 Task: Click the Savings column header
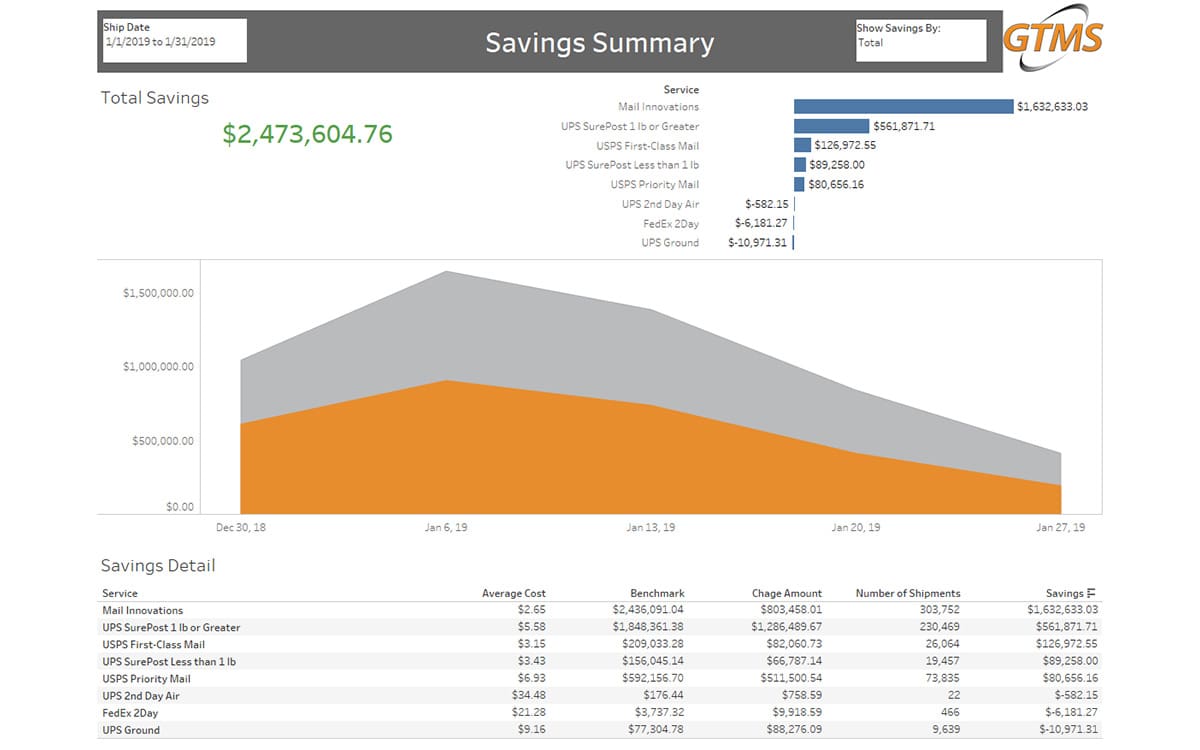tap(1065, 594)
